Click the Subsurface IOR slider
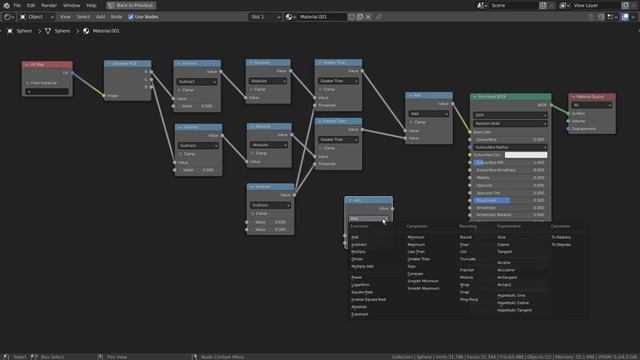 pos(510,162)
